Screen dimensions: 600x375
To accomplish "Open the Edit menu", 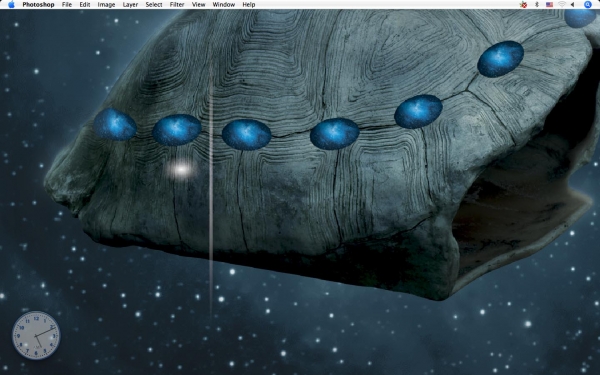I will 85,5.
